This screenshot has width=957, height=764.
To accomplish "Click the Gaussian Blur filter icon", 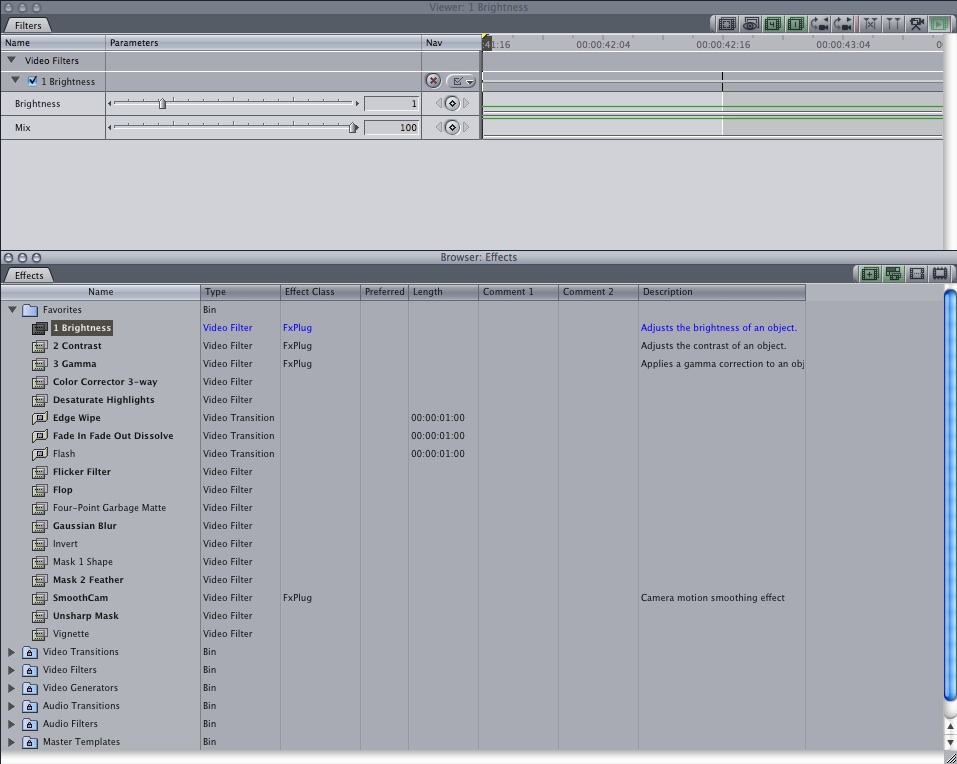I will [x=40, y=526].
